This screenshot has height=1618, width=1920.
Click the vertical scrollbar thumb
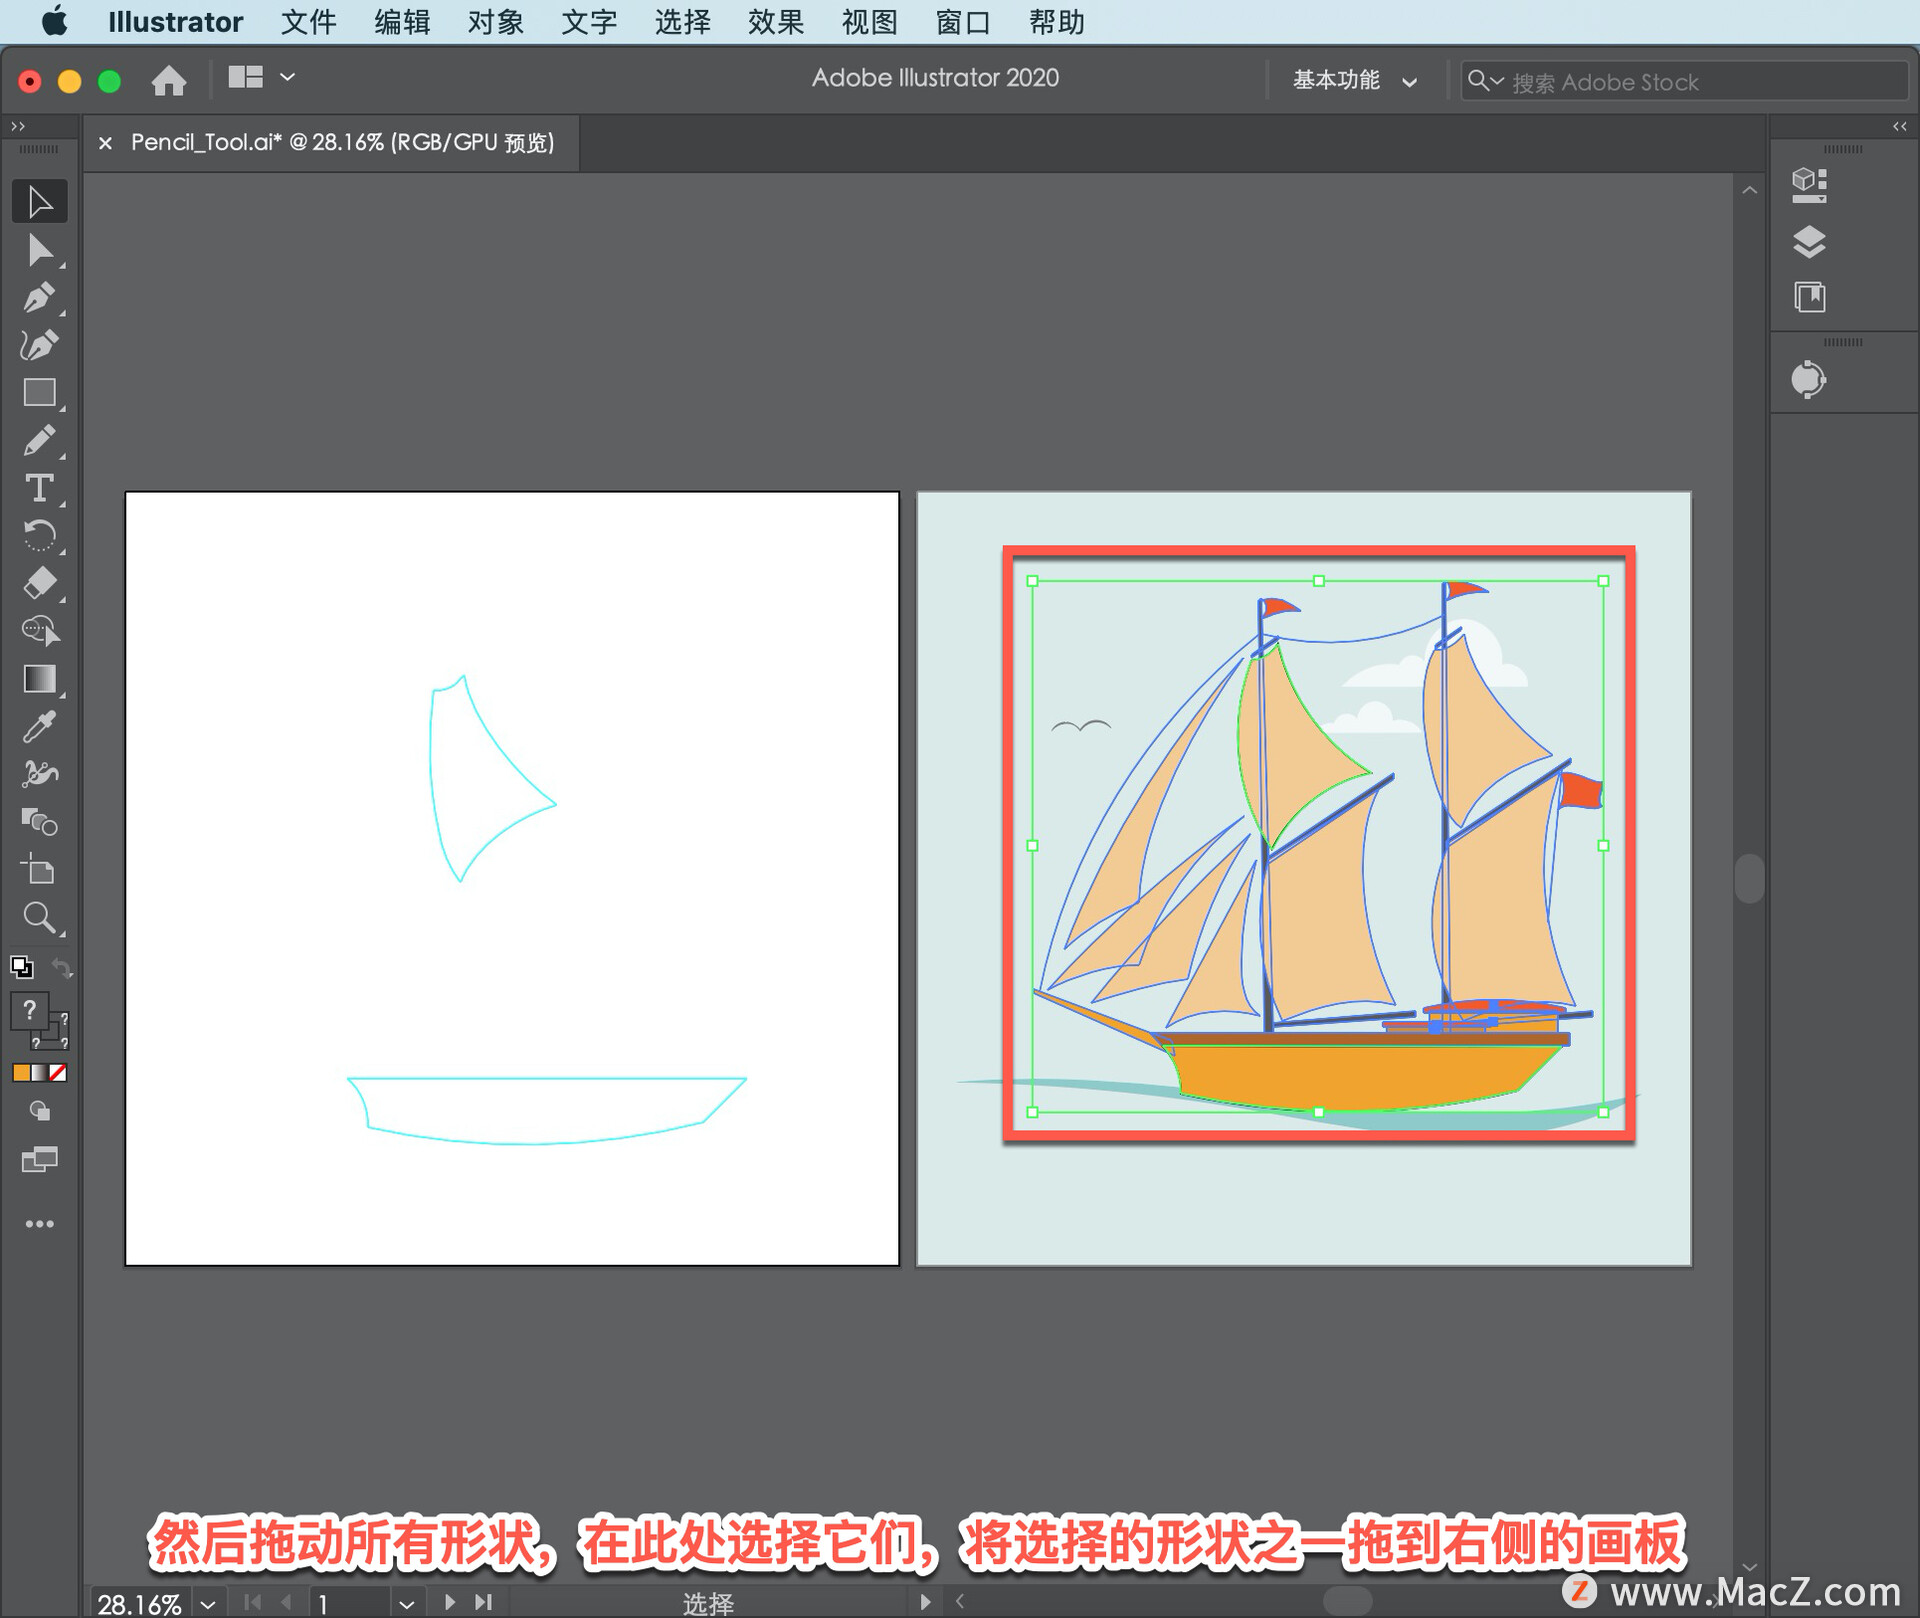(1749, 878)
